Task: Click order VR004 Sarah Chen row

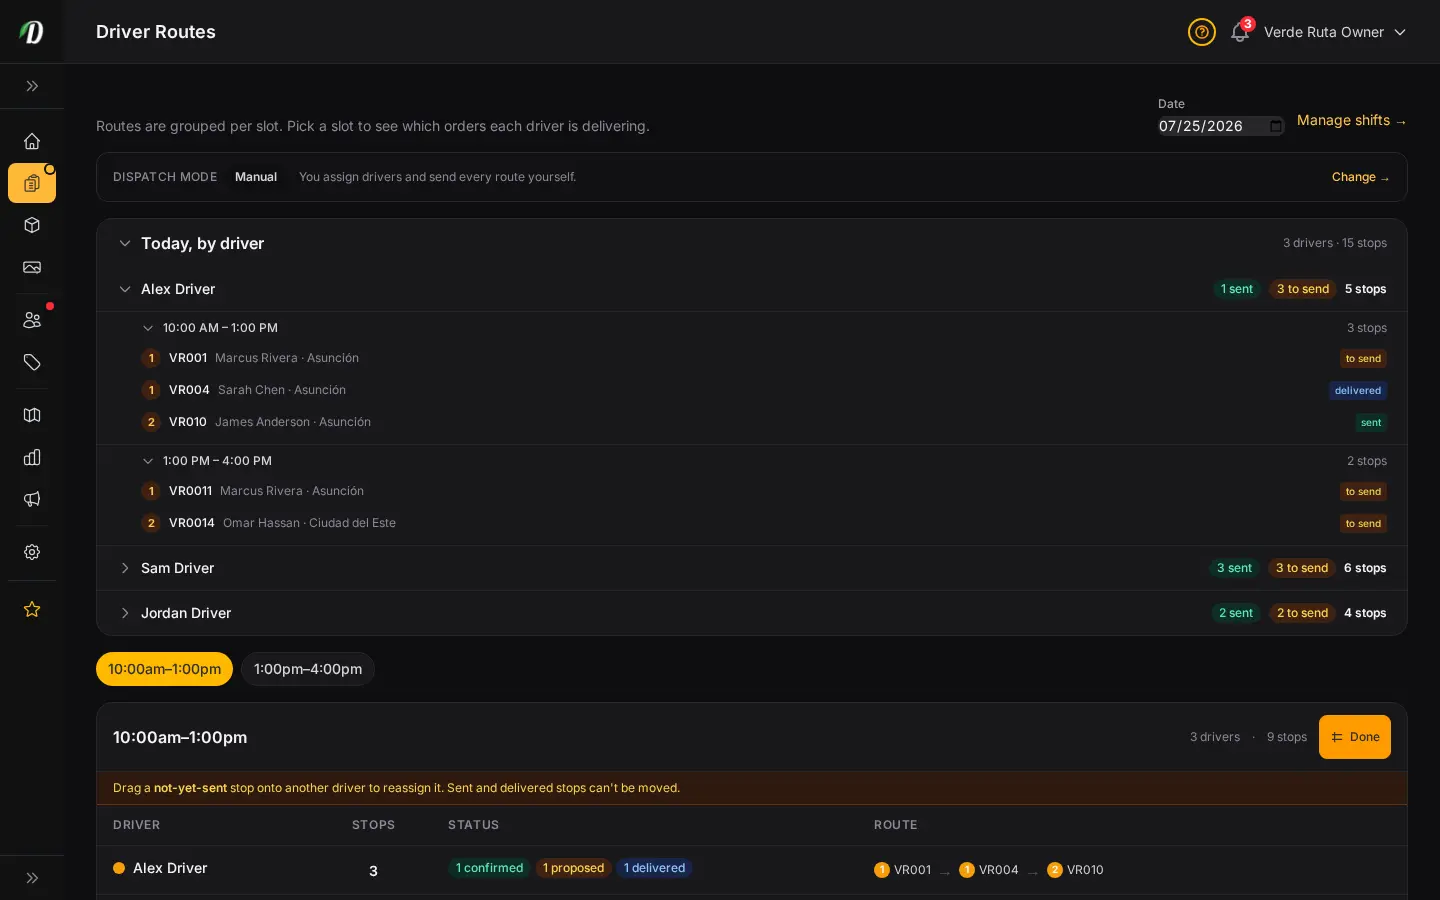Action: click(x=764, y=390)
